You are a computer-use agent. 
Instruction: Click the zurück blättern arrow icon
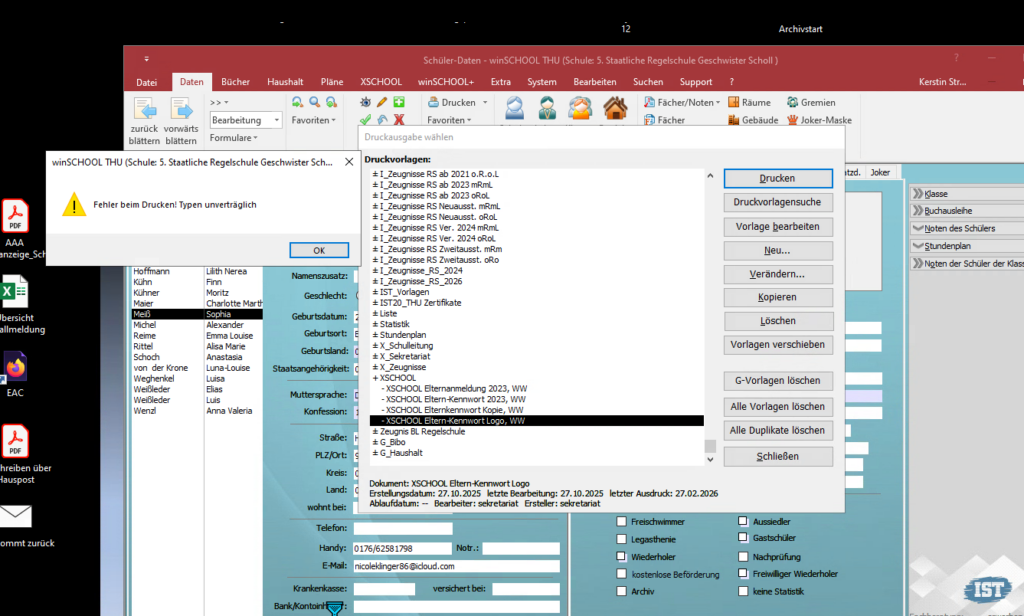point(145,109)
